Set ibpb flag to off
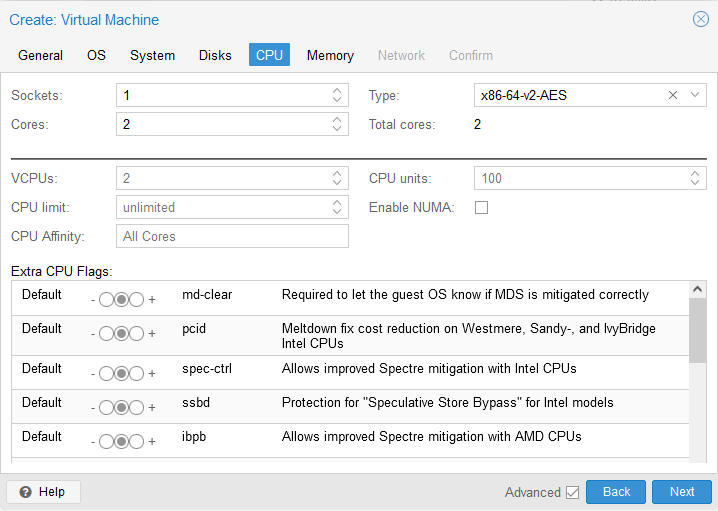Image resolution: width=718 pixels, height=511 pixels. click(x=106, y=441)
